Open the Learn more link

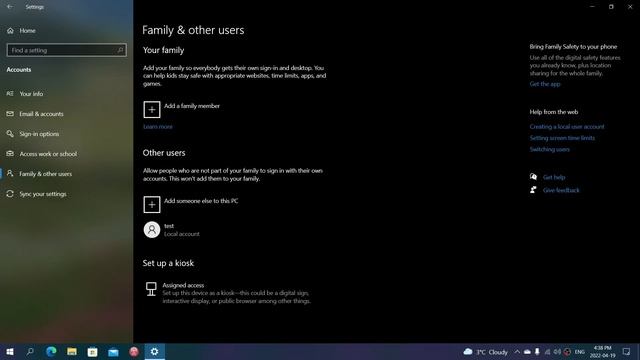click(x=158, y=127)
